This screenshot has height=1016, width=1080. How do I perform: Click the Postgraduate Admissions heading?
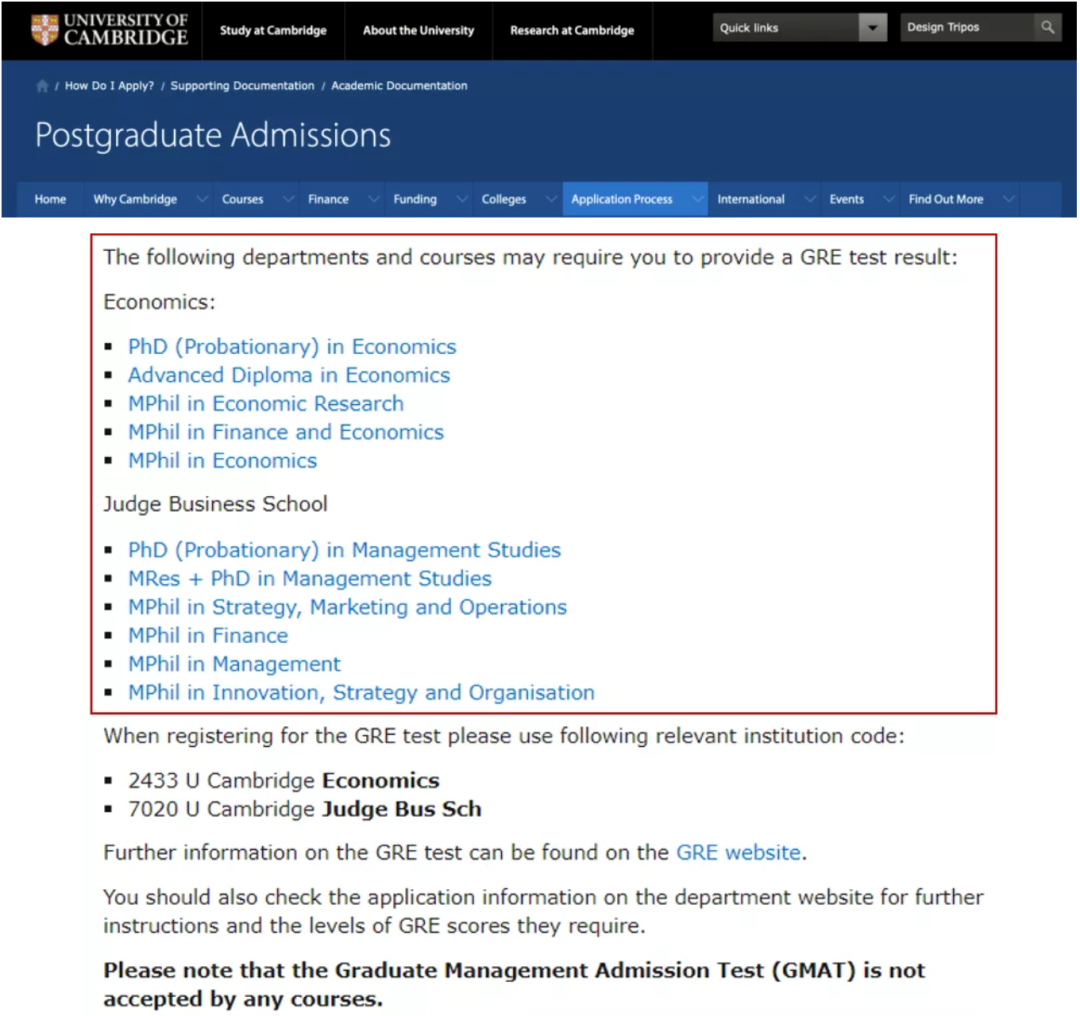(213, 135)
